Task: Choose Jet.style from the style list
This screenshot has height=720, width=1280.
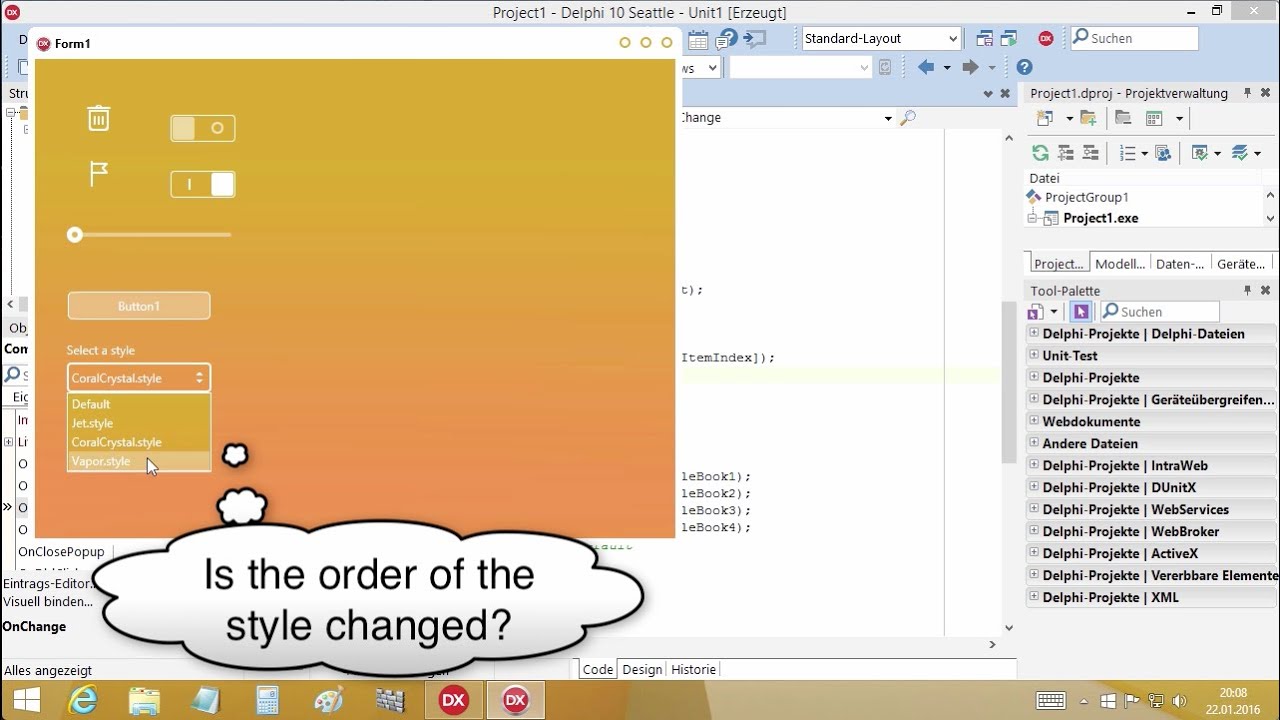Action: click(139, 423)
